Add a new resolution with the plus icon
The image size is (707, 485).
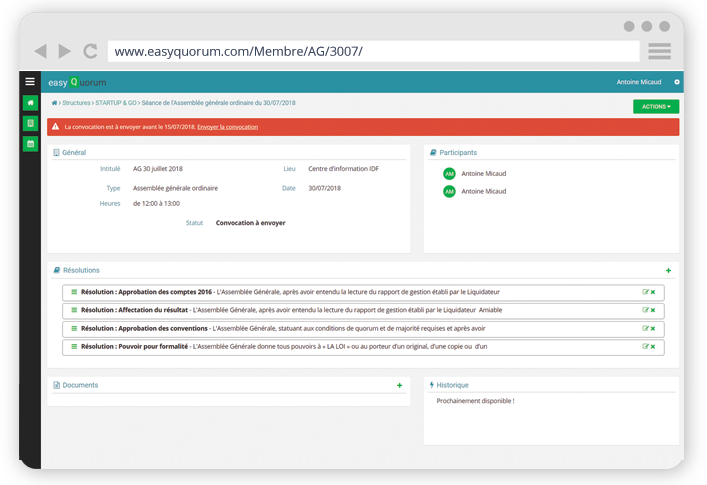668,270
